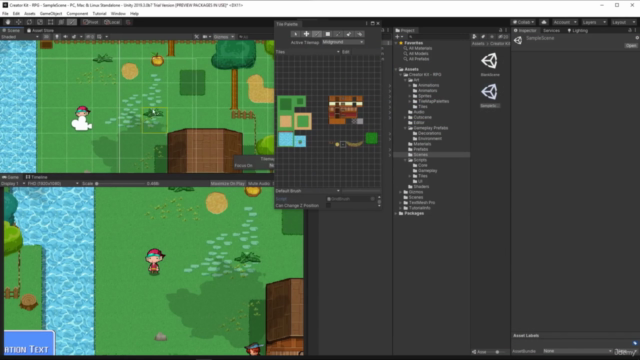Collapse the Gameplay Prefabs folder

pyautogui.click(x=405, y=128)
